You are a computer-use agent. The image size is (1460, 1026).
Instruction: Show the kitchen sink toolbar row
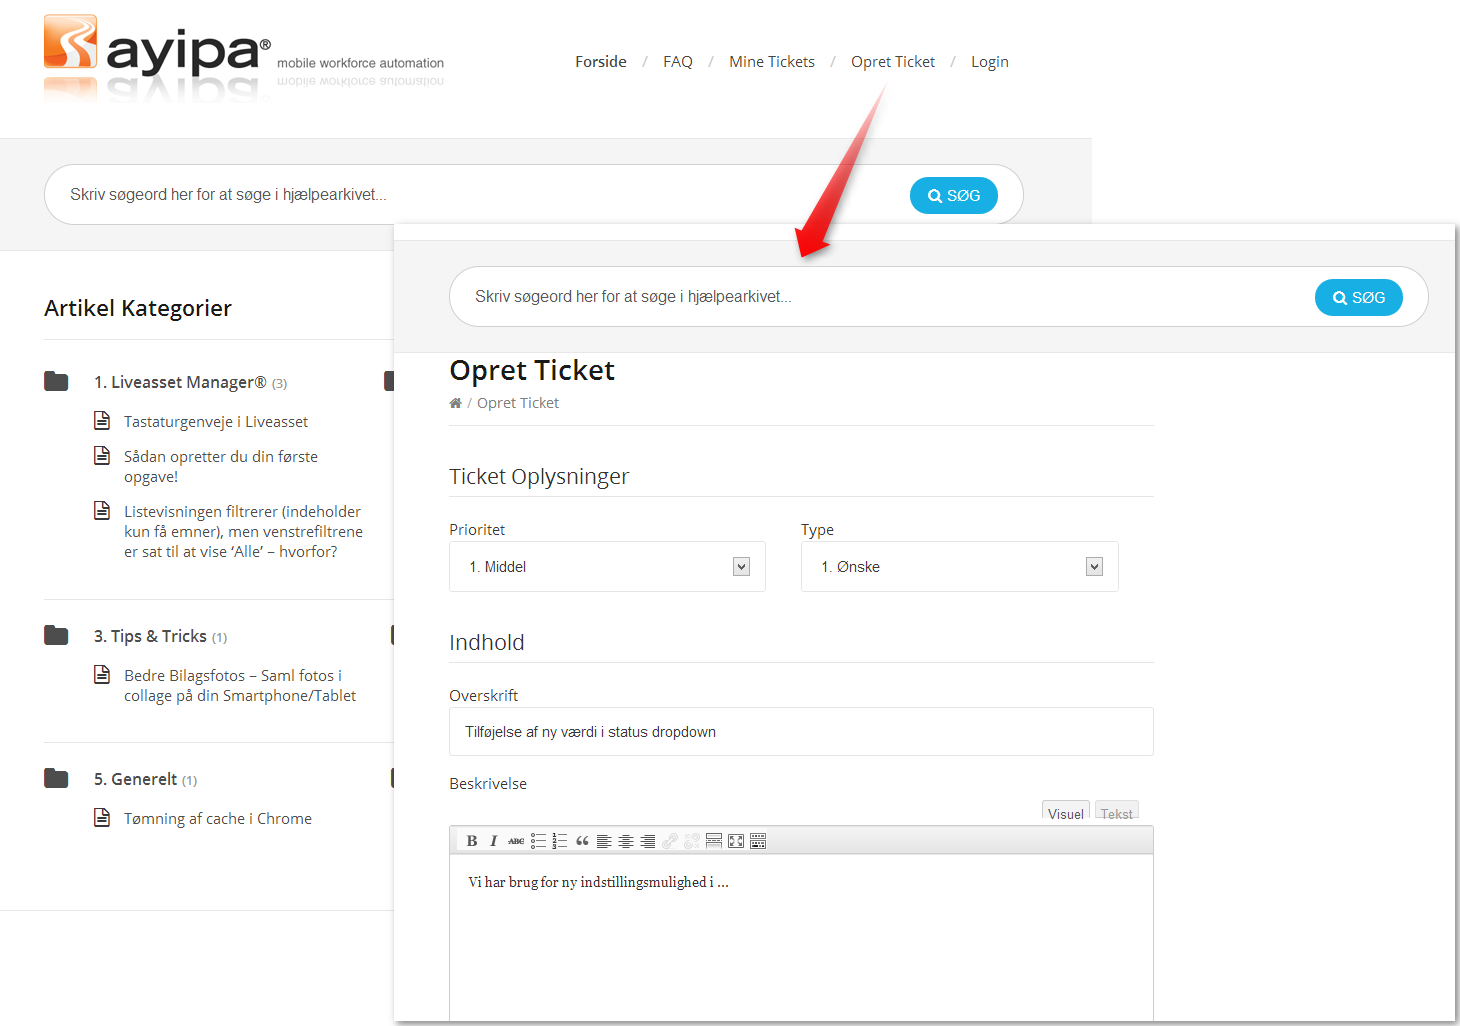[x=758, y=841]
